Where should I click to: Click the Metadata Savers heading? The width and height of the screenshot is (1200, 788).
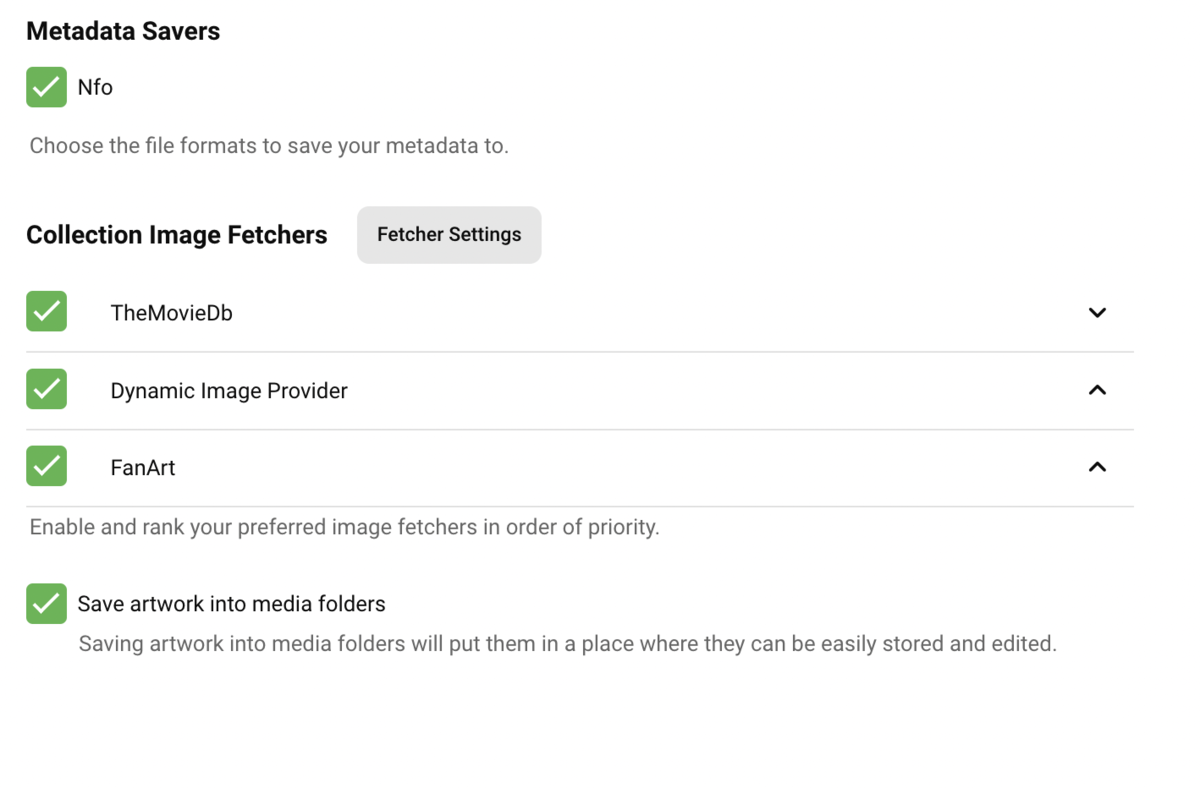click(x=123, y=32)
